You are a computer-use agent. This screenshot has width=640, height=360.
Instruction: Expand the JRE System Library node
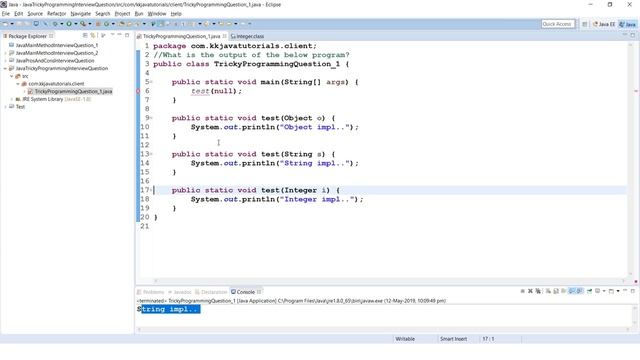(x=11, y=99)
